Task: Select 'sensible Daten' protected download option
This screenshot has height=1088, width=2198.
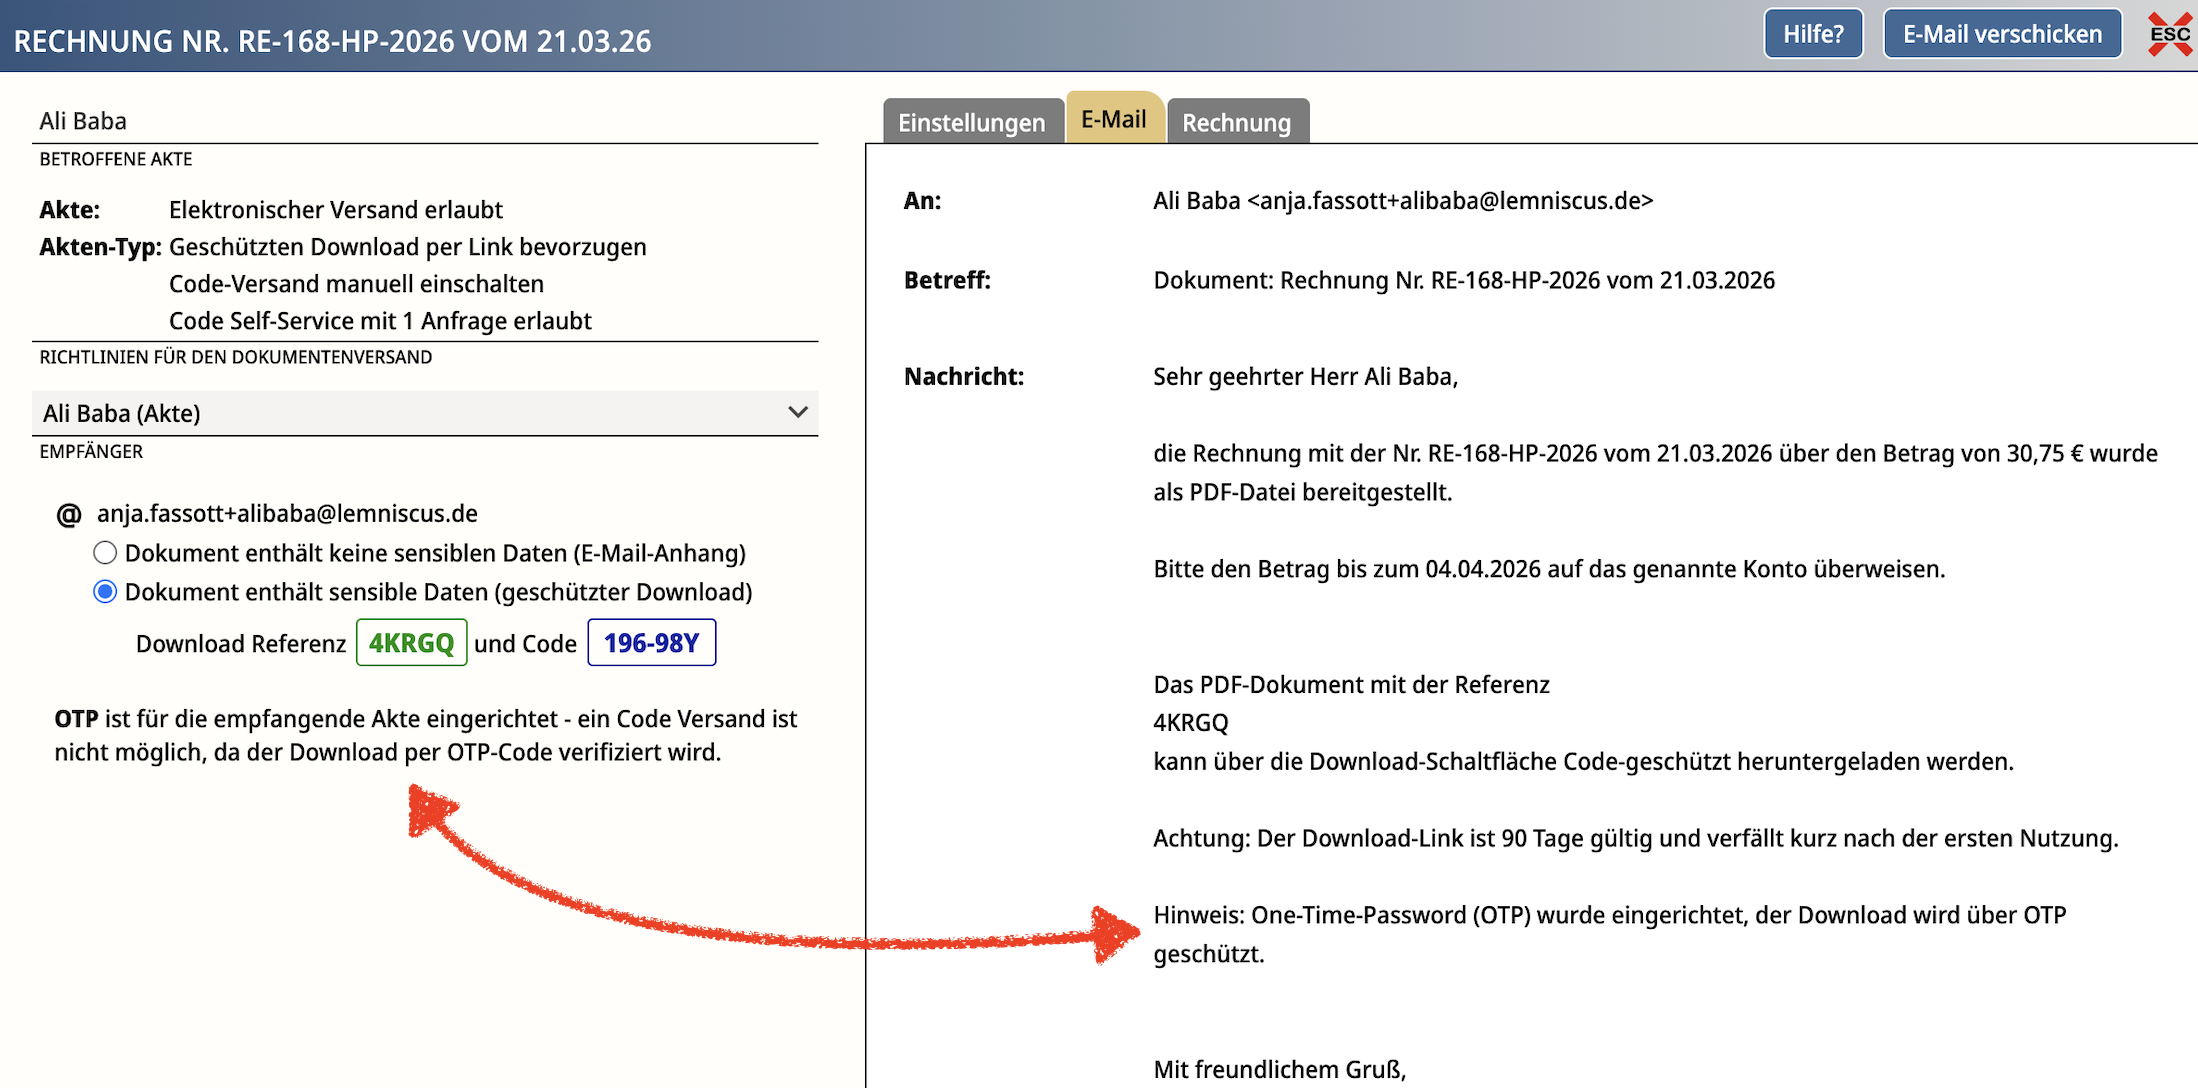Action: click(105, 592)
